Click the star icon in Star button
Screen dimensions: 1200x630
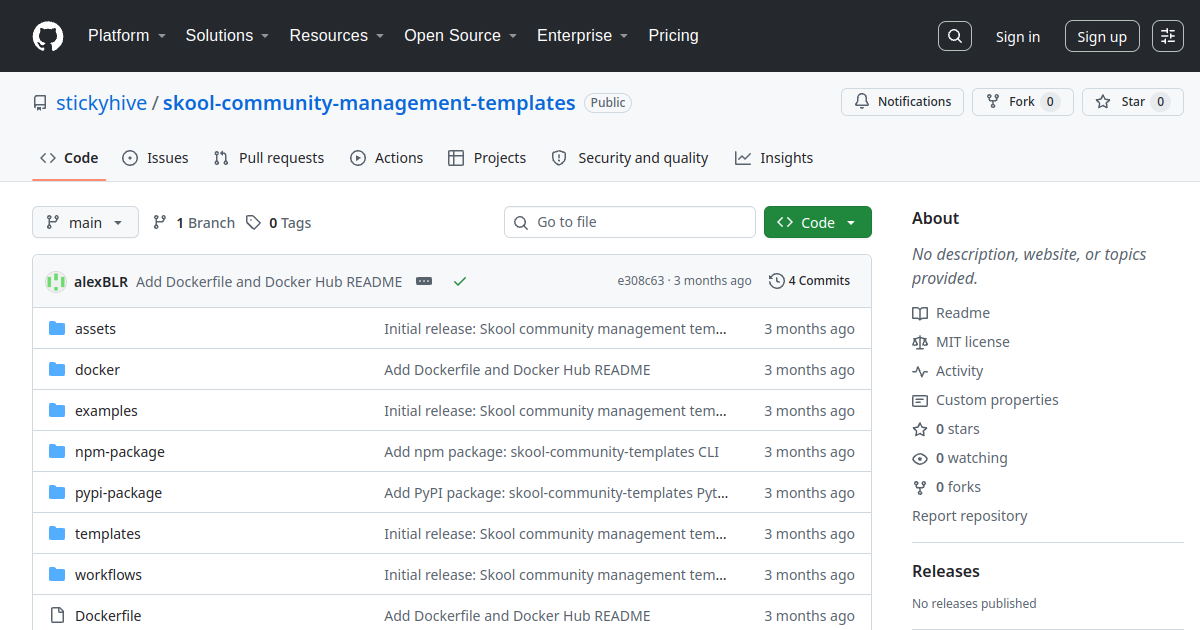[x=1103, y=102]
